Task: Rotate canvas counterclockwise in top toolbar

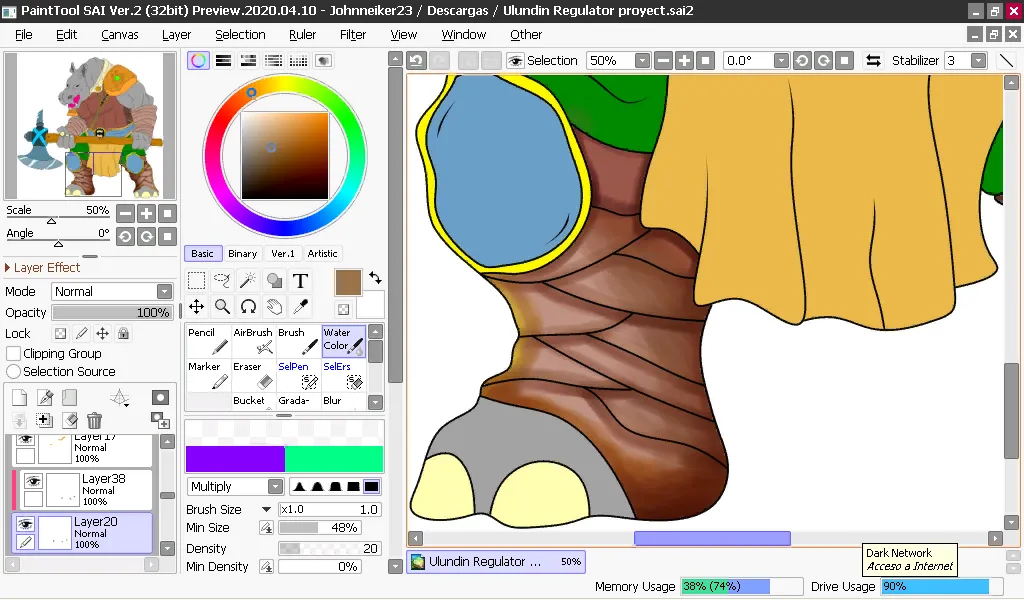Action: pos(802,61)
